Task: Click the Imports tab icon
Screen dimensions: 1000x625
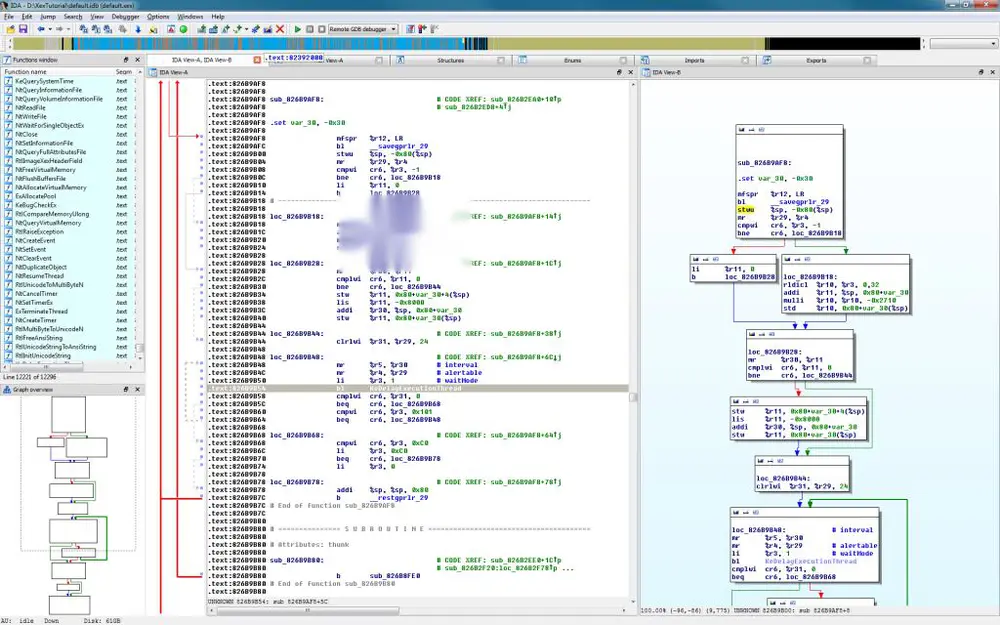Action: [645, 60]
